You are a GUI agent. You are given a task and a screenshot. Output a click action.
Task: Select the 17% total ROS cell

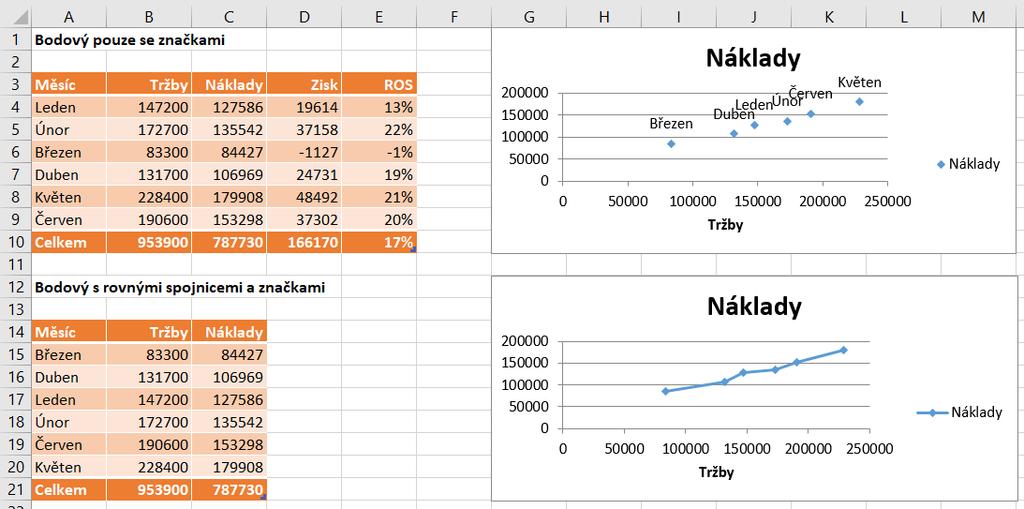click(379, 242)
